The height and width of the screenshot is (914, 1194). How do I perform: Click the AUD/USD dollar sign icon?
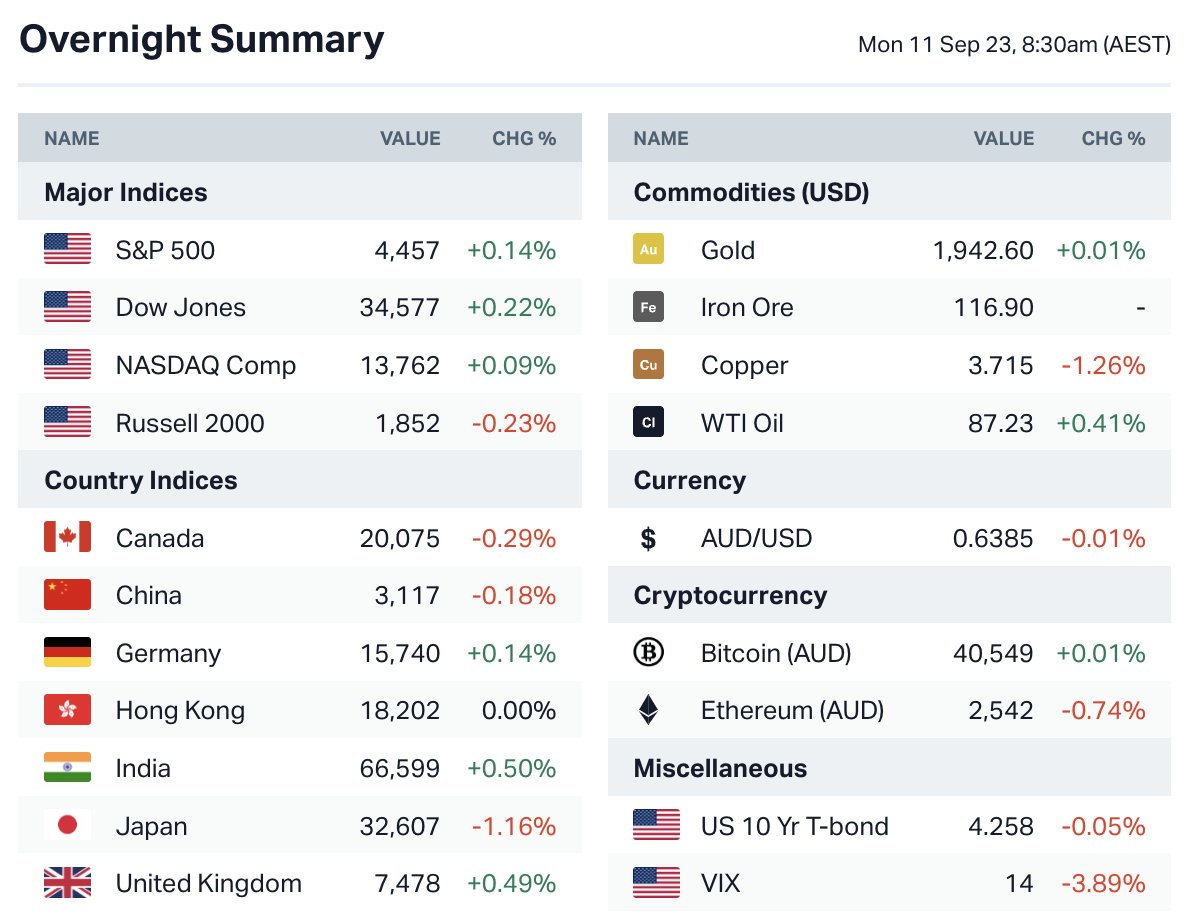point(648,538)
